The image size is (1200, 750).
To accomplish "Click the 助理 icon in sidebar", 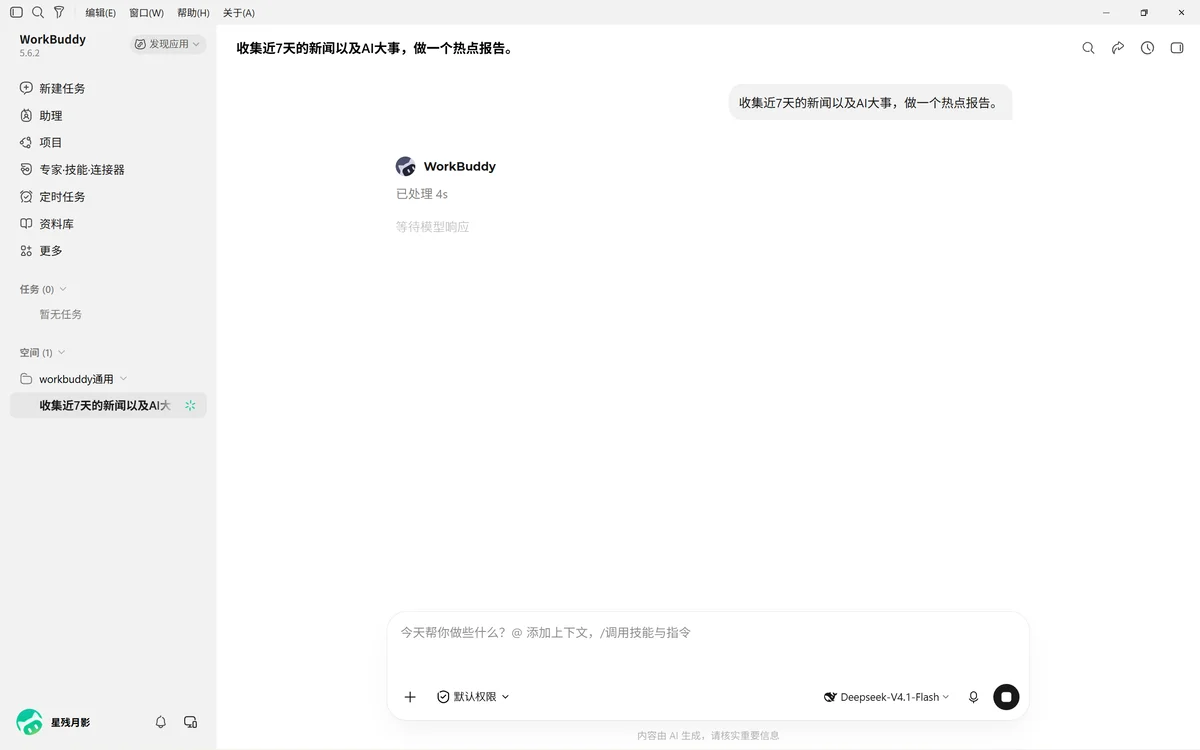I will pos(26,115).
